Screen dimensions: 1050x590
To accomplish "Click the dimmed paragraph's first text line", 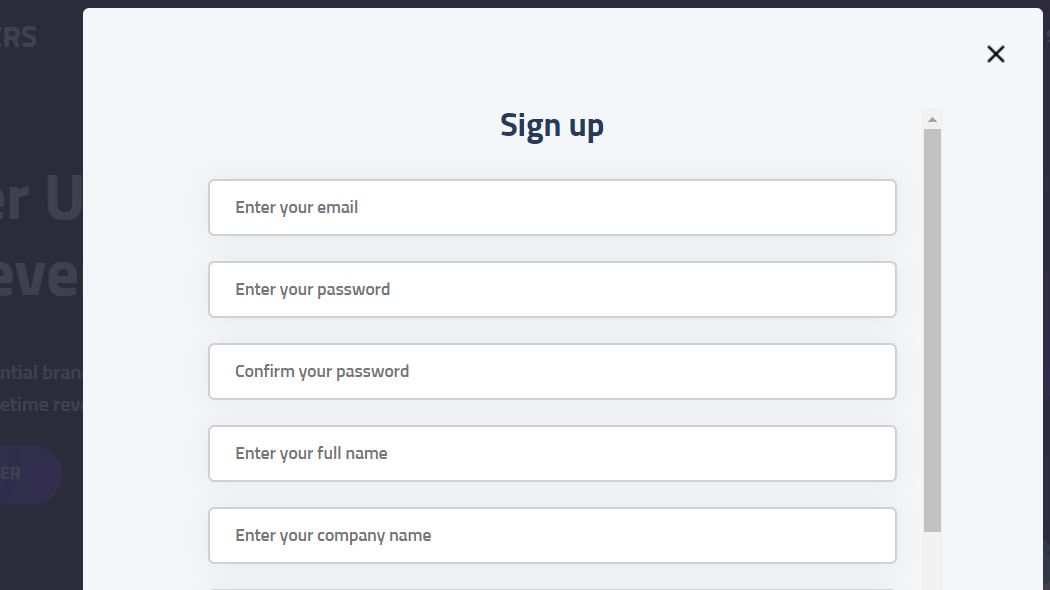I will 42,373.
